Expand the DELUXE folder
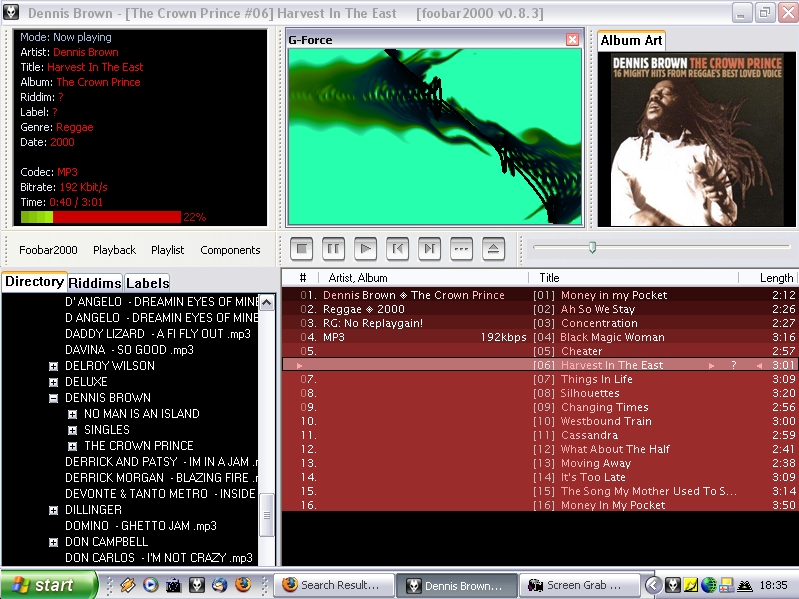Image resolution: width=799 pixels, height=599 pixels. [54, 382]
